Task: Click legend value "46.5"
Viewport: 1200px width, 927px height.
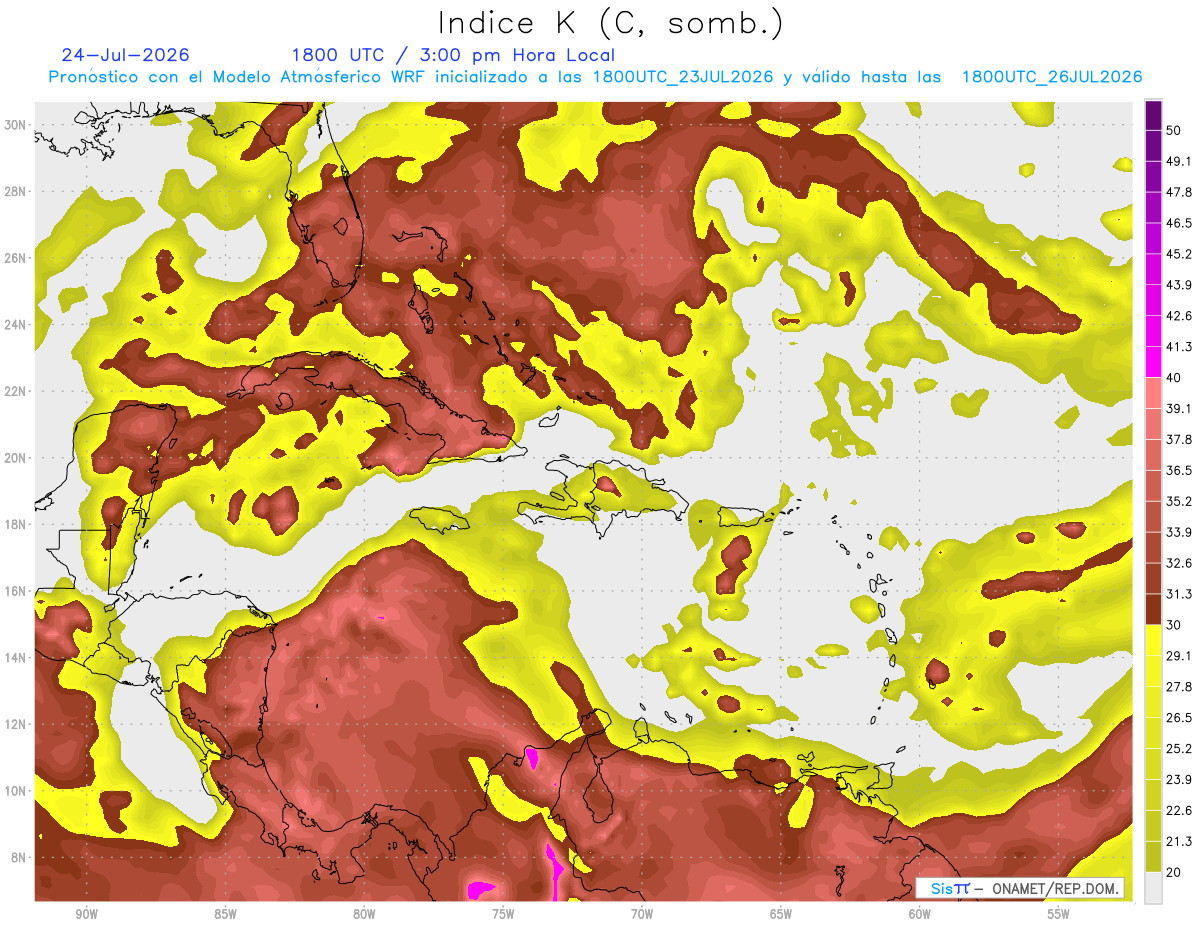Action: 1179,223
